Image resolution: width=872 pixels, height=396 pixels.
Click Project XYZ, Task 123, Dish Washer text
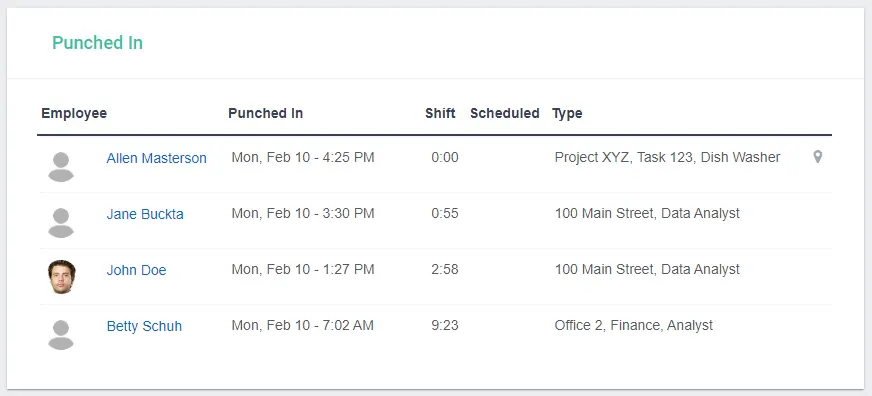click(667, 158)
